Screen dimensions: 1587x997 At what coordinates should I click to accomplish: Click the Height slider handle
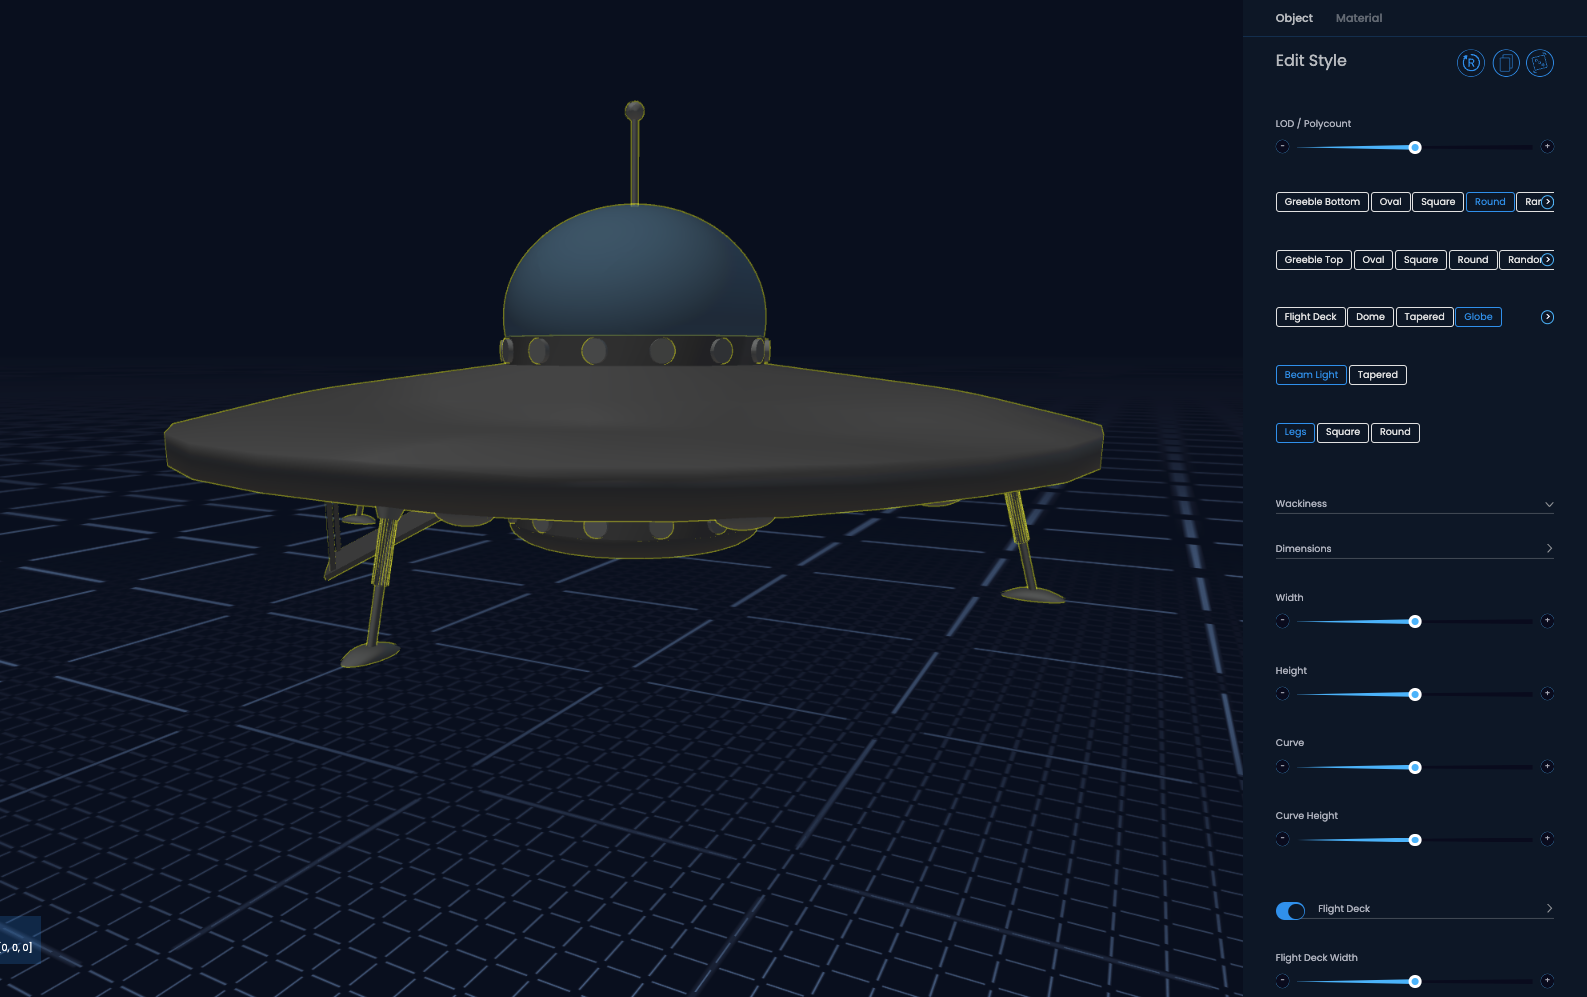coord(1415,695)
